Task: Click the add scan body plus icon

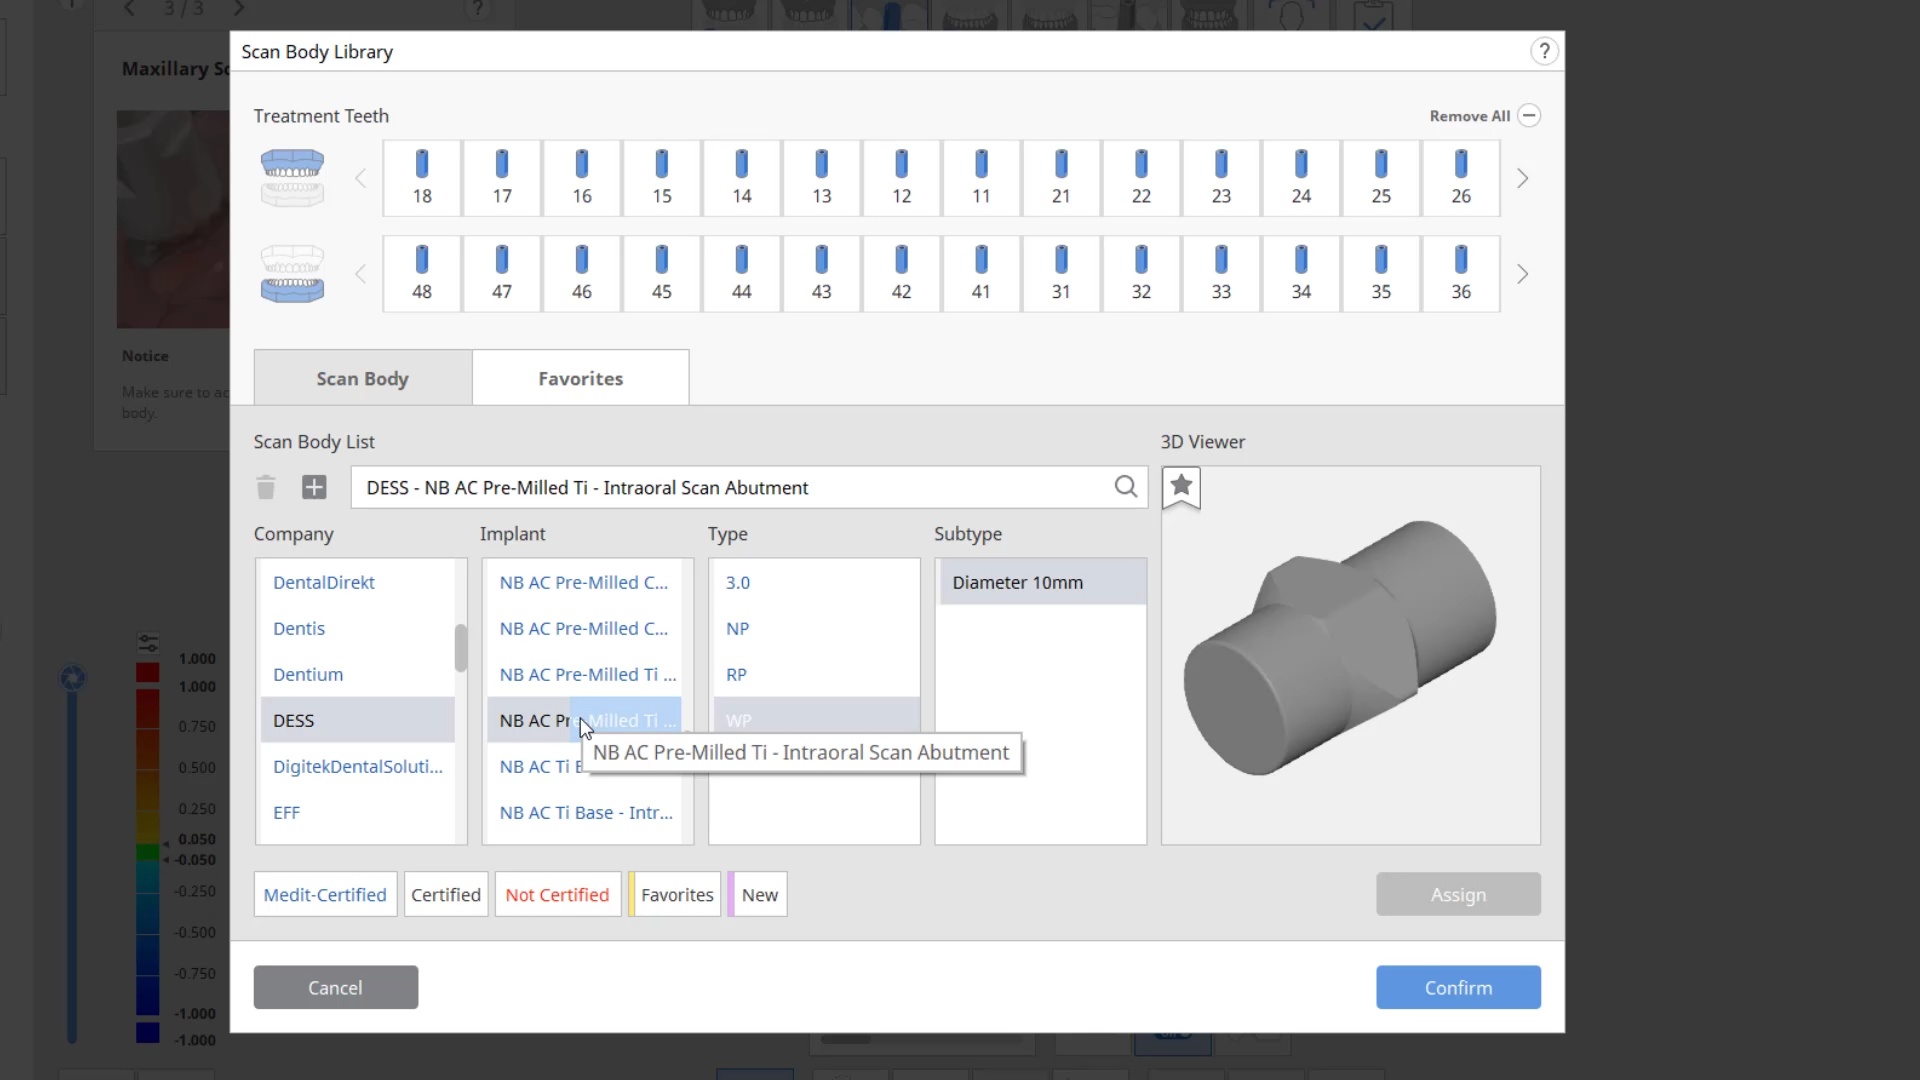Action: pyautogui.click(x=314, y=487)
